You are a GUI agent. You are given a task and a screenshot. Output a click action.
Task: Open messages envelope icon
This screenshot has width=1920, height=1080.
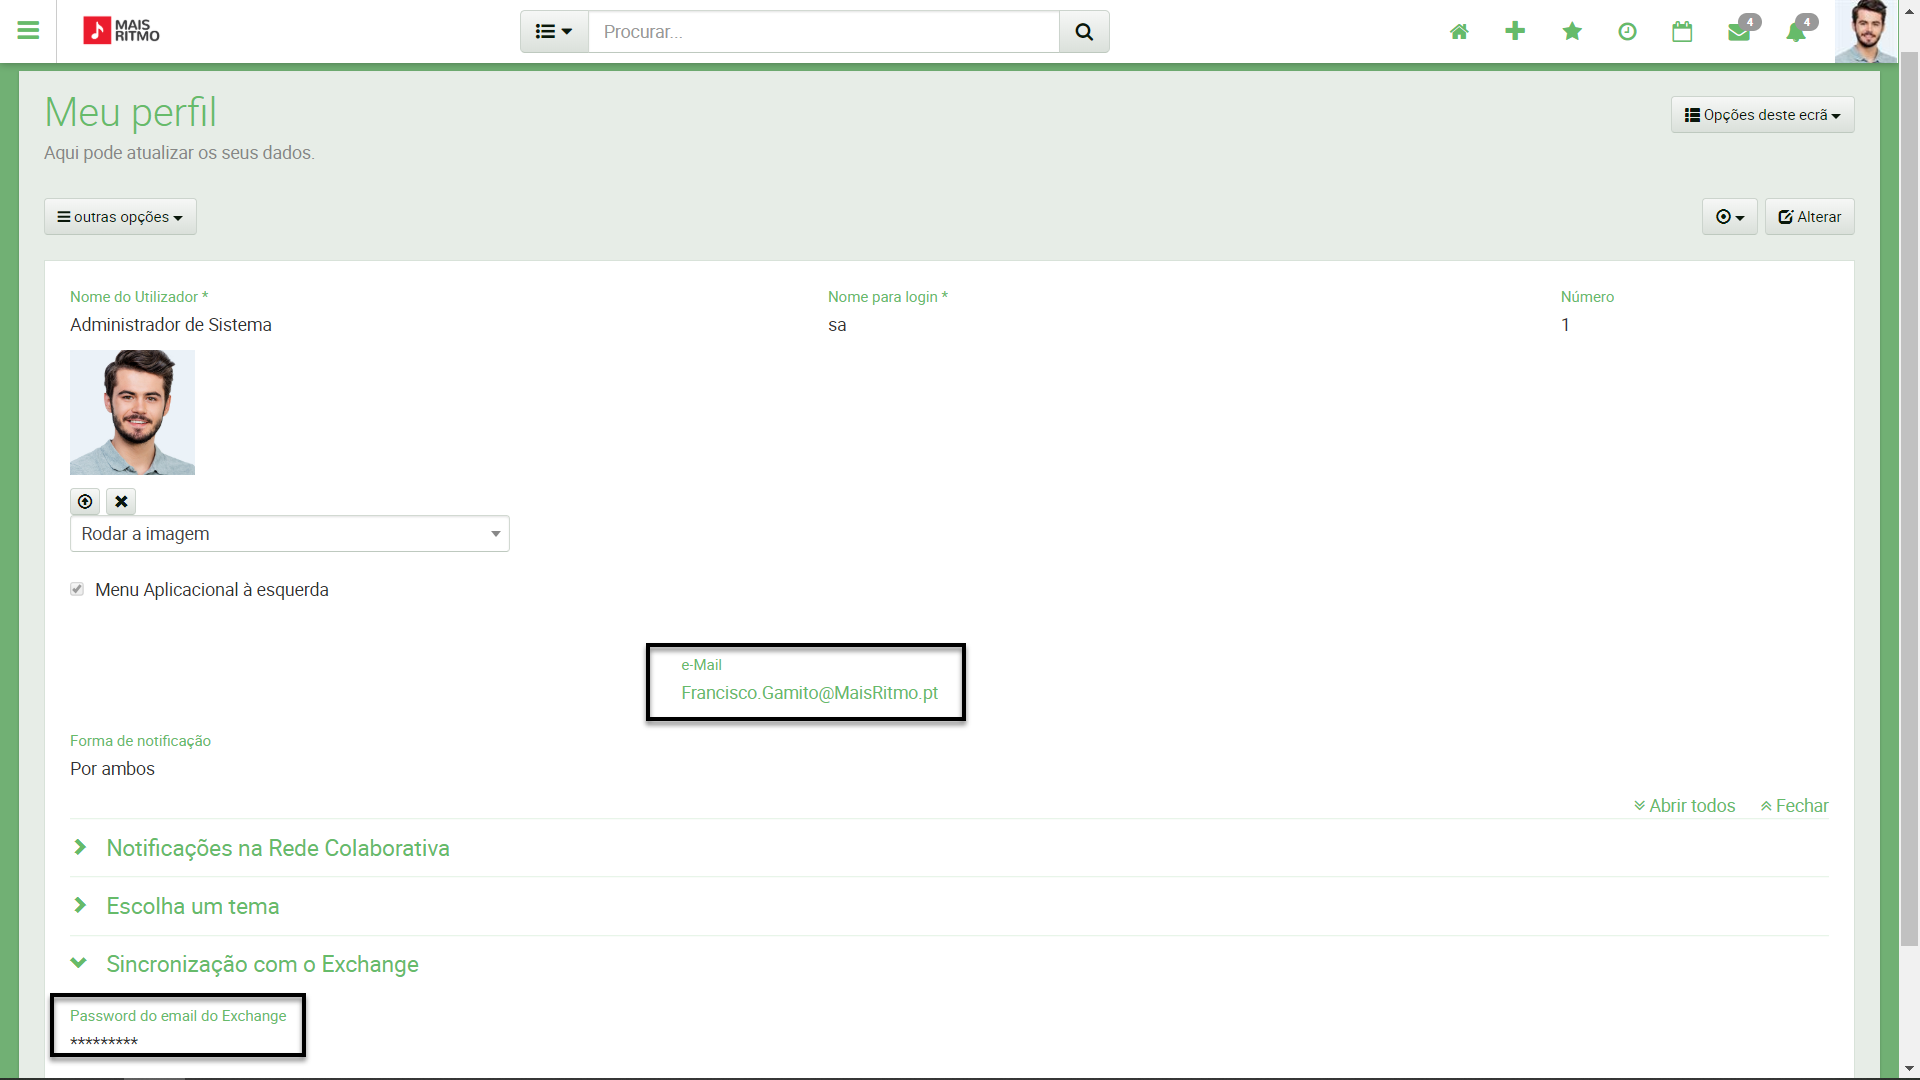1740,31
